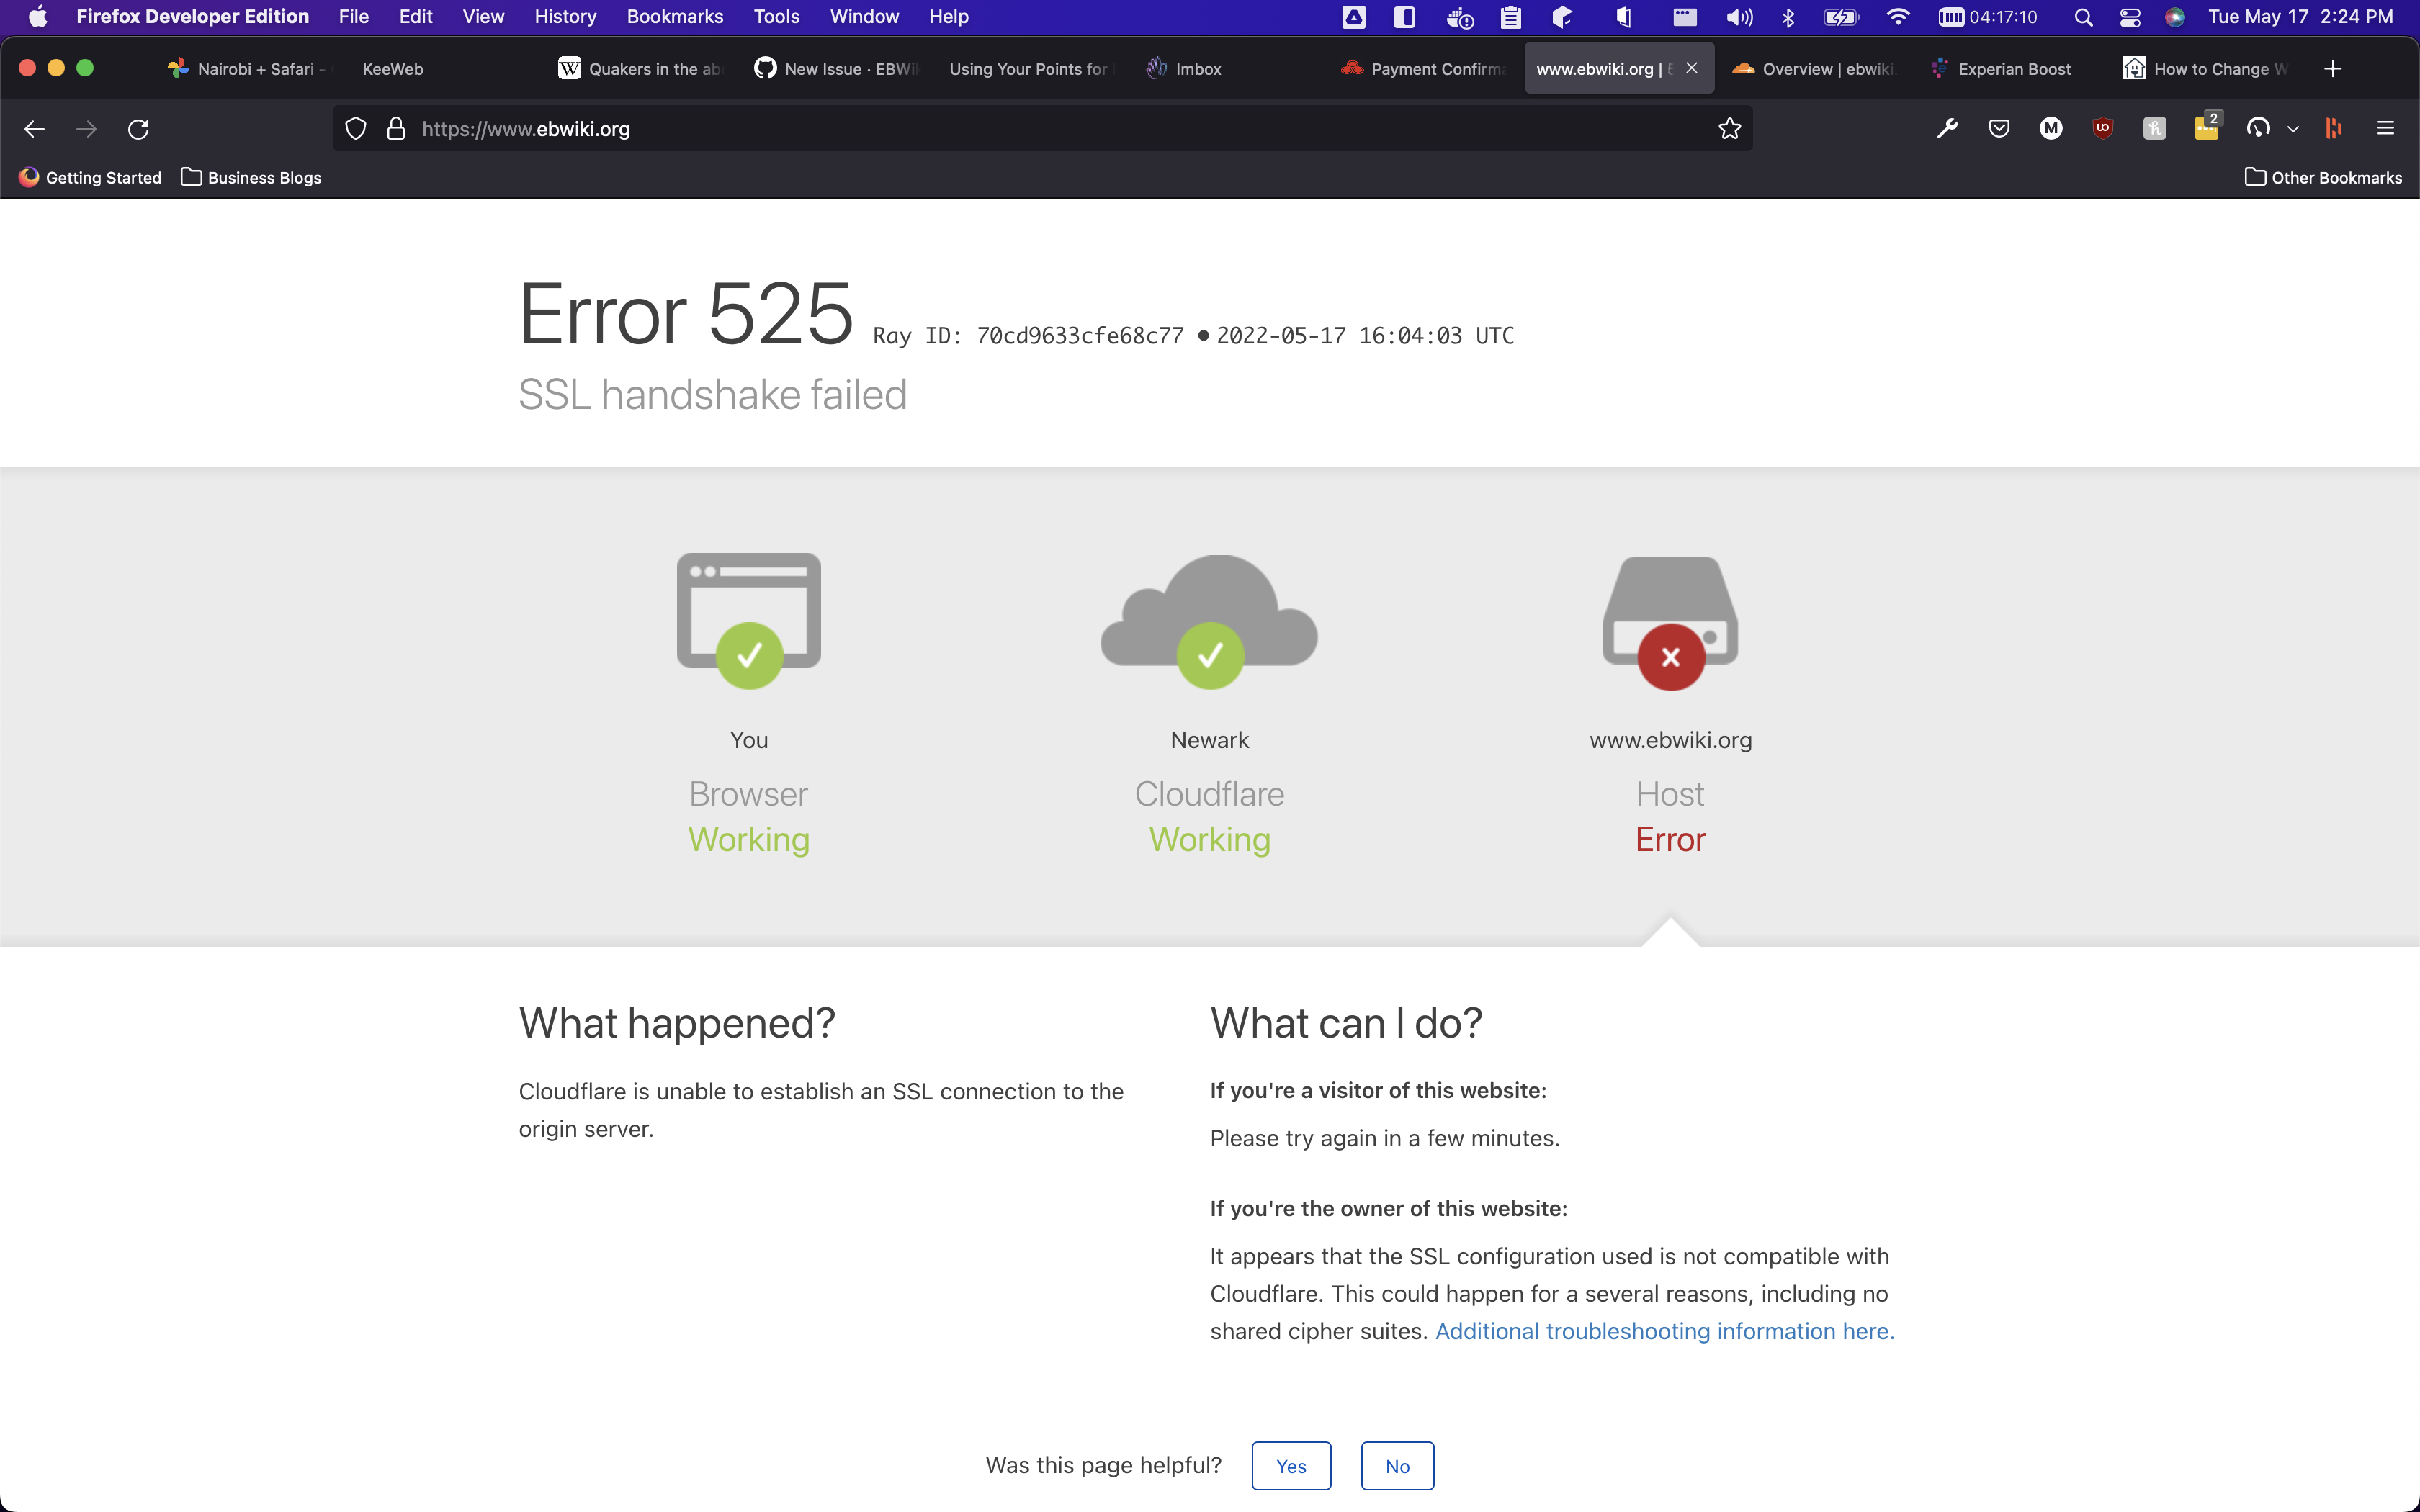Switch to the Imbox tab
The width and height of the screenshot is (2420, 1512).
pyautogui.click(x=1196, y=68)
